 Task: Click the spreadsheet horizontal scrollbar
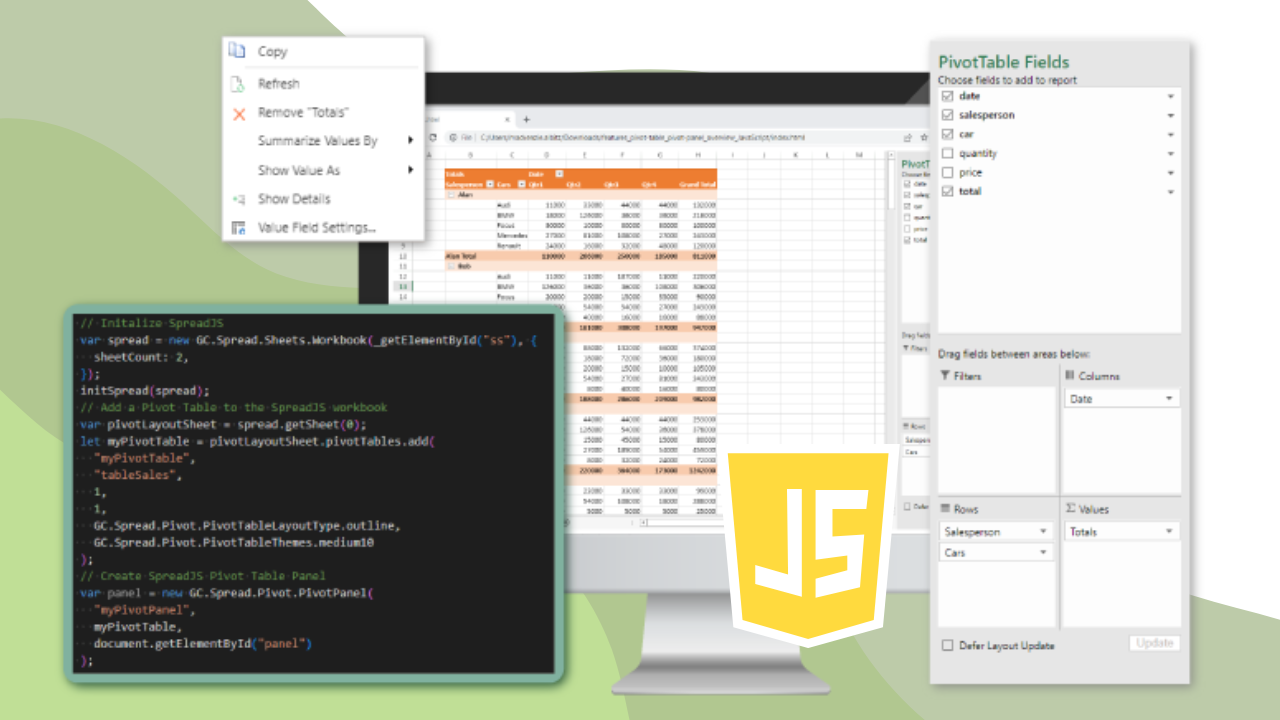[x=685, y=522]
